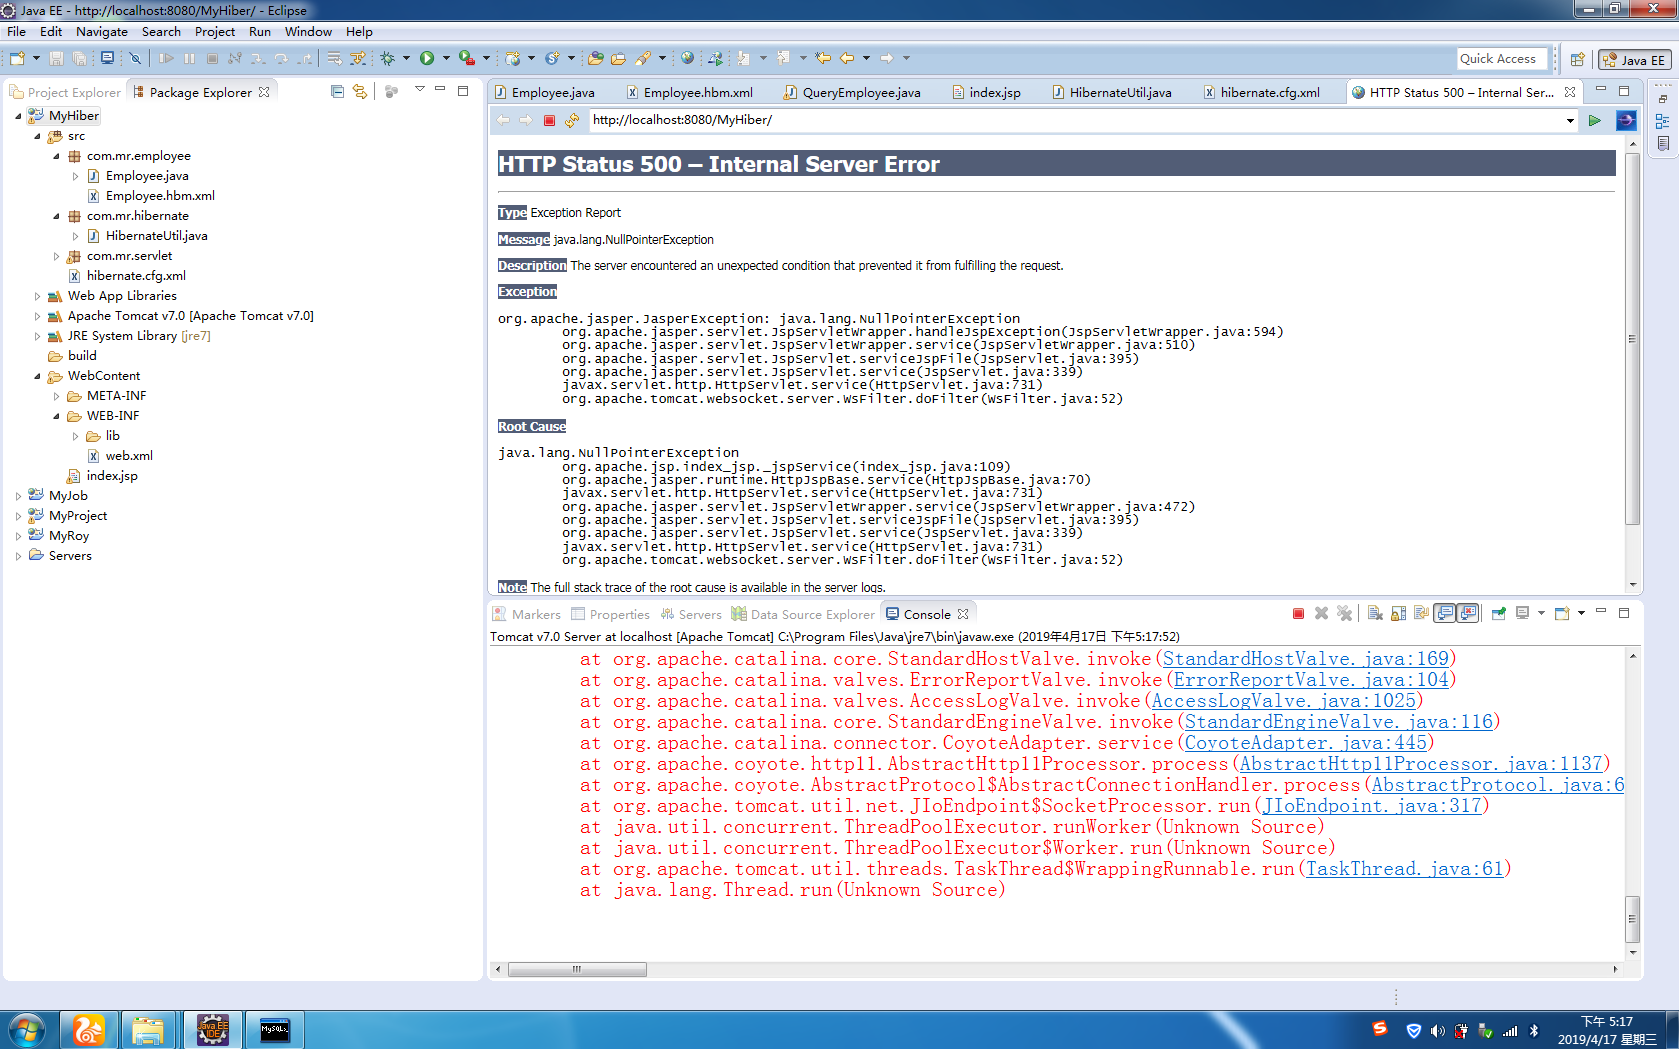
Task: Expand the META-INF folder
Action: 56,396
